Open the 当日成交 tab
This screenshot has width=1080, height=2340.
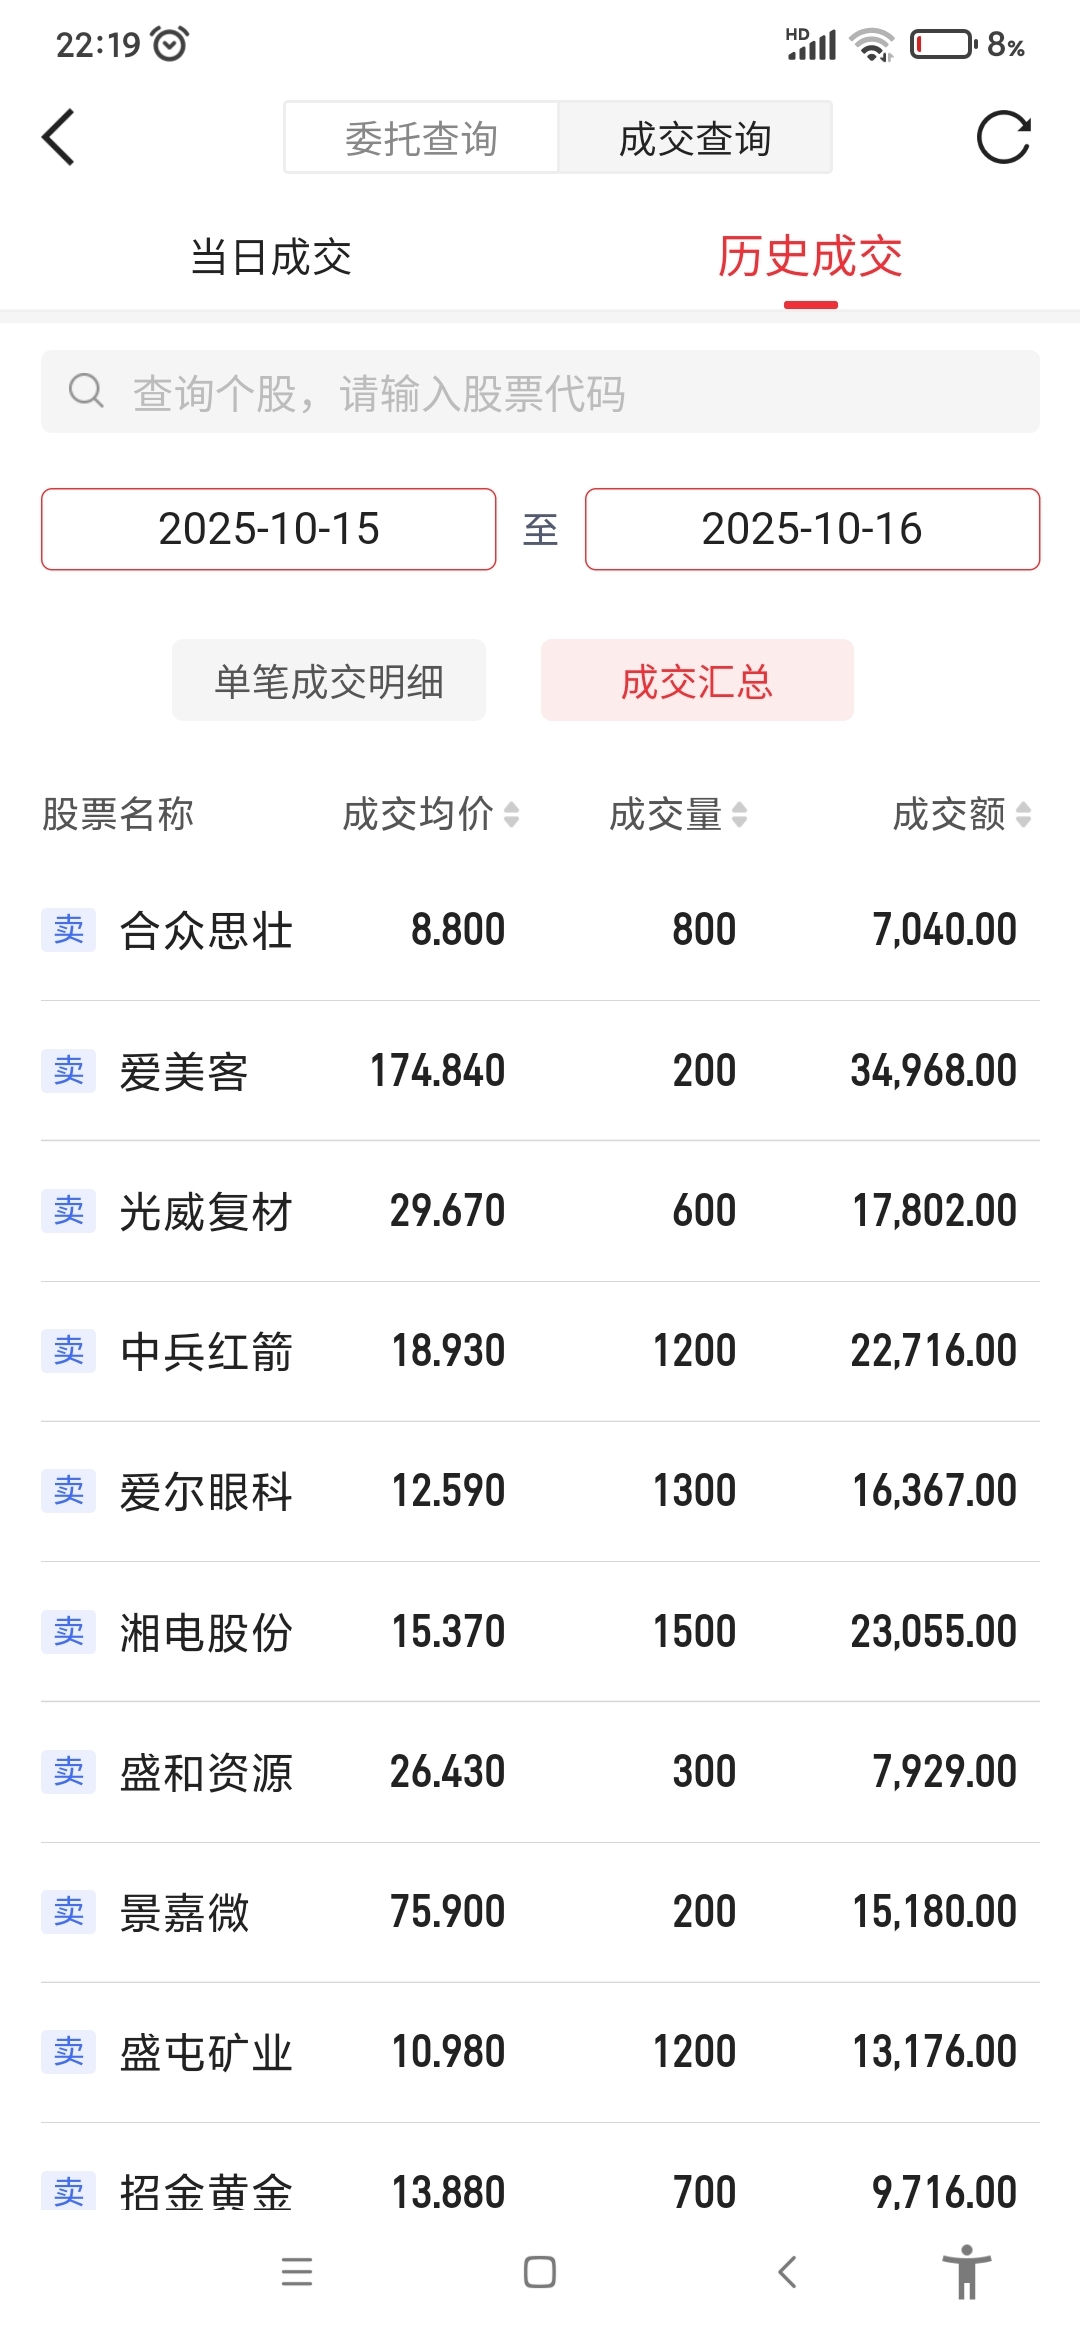click(271, 257)
